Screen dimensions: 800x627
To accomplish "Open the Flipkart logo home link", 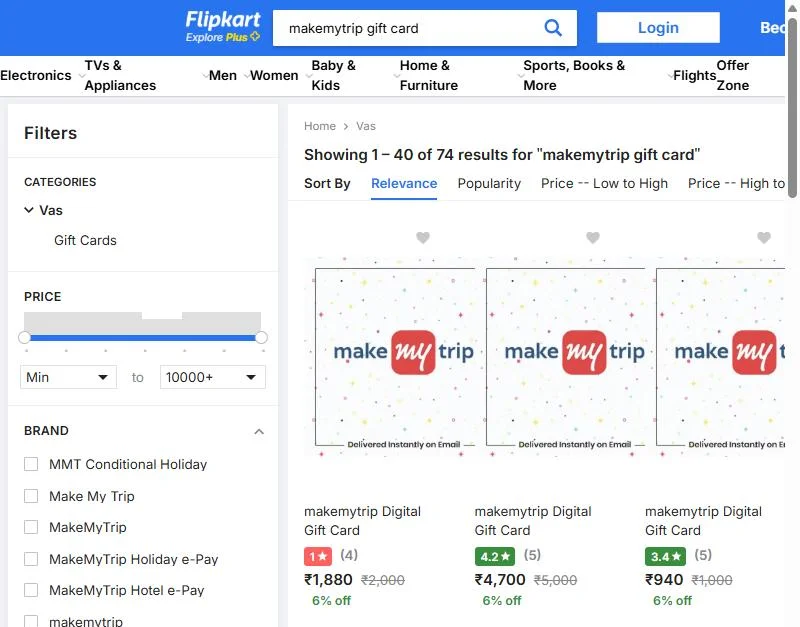I will click(222, 20).
